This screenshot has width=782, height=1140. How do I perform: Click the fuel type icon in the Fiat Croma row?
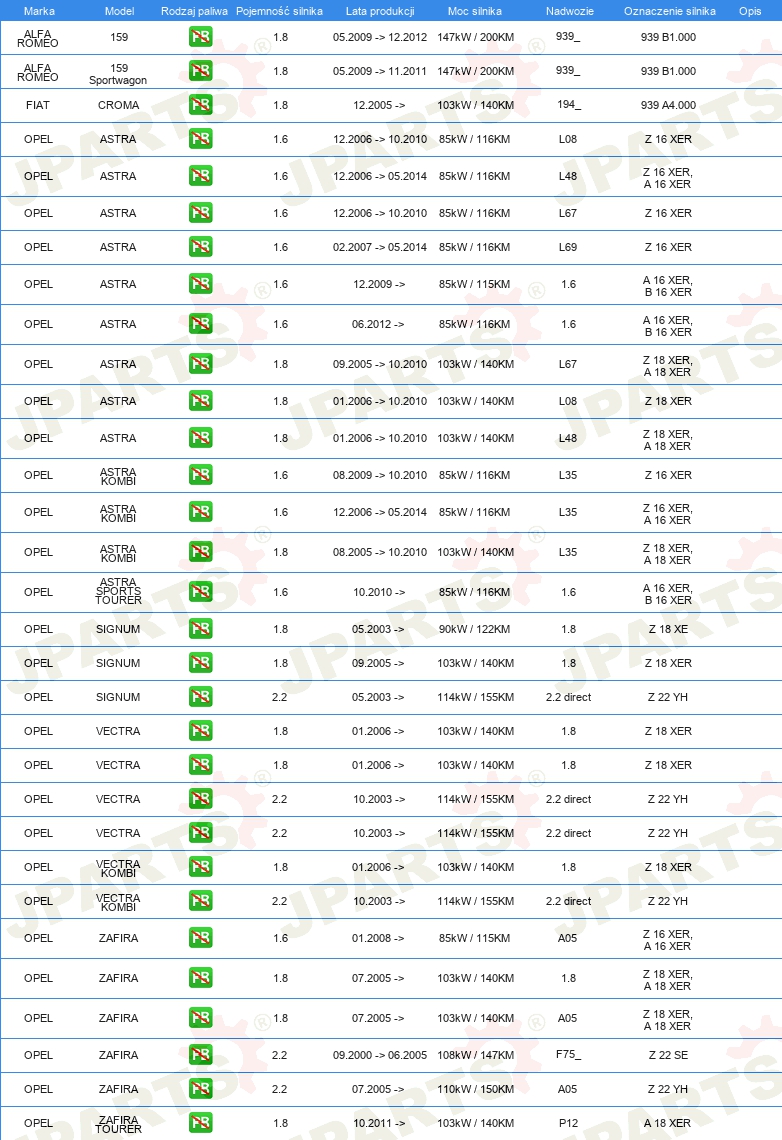point(201,105)
